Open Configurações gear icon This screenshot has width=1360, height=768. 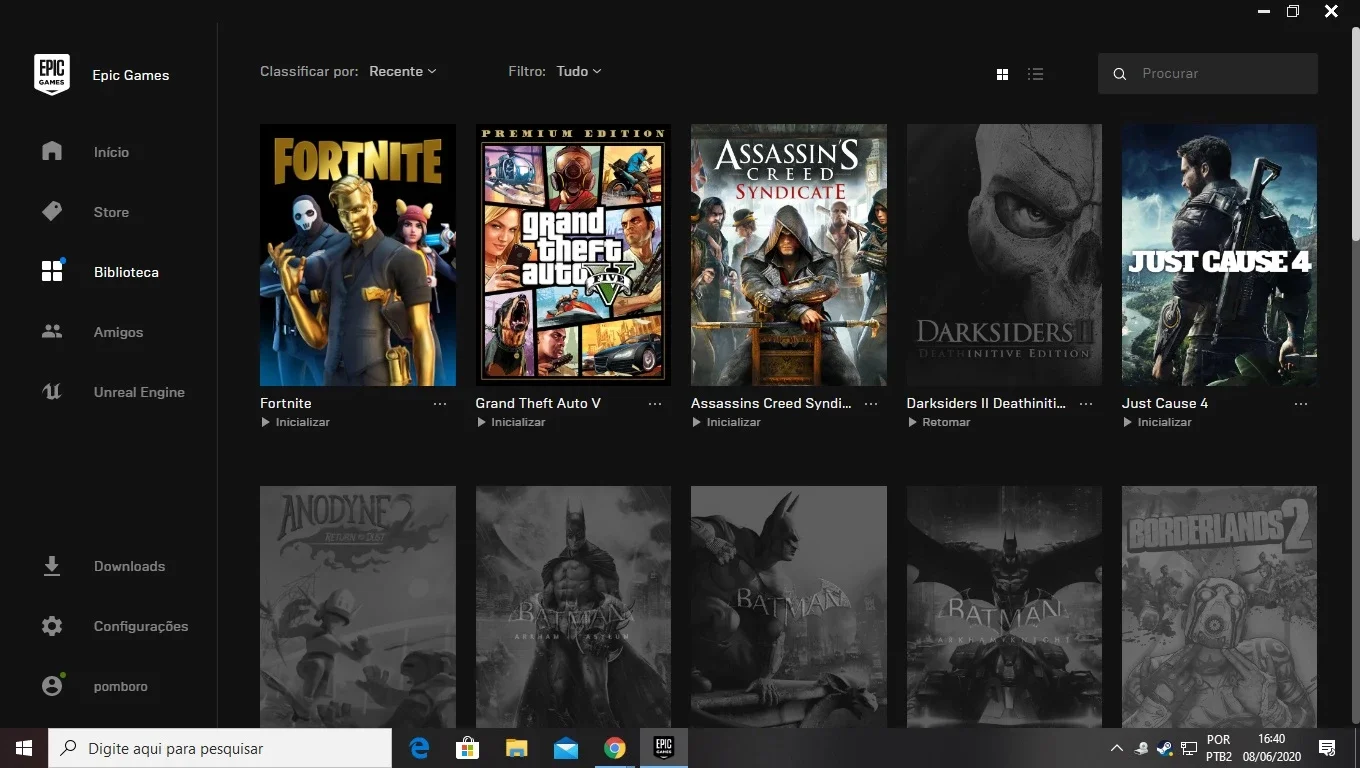52,626
